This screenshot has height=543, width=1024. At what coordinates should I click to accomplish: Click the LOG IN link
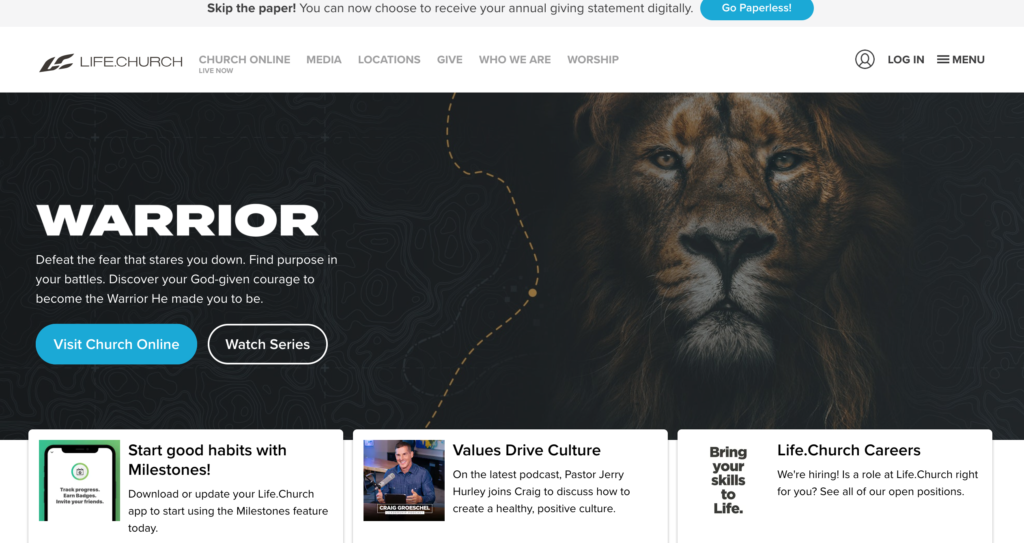906,59
